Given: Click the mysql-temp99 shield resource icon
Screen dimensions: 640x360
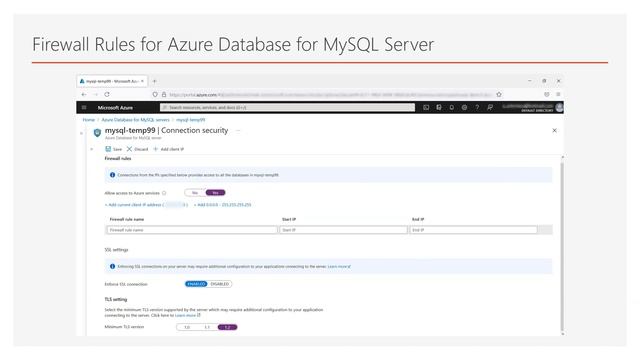Looking at the screenshot, I should (97, 133).
